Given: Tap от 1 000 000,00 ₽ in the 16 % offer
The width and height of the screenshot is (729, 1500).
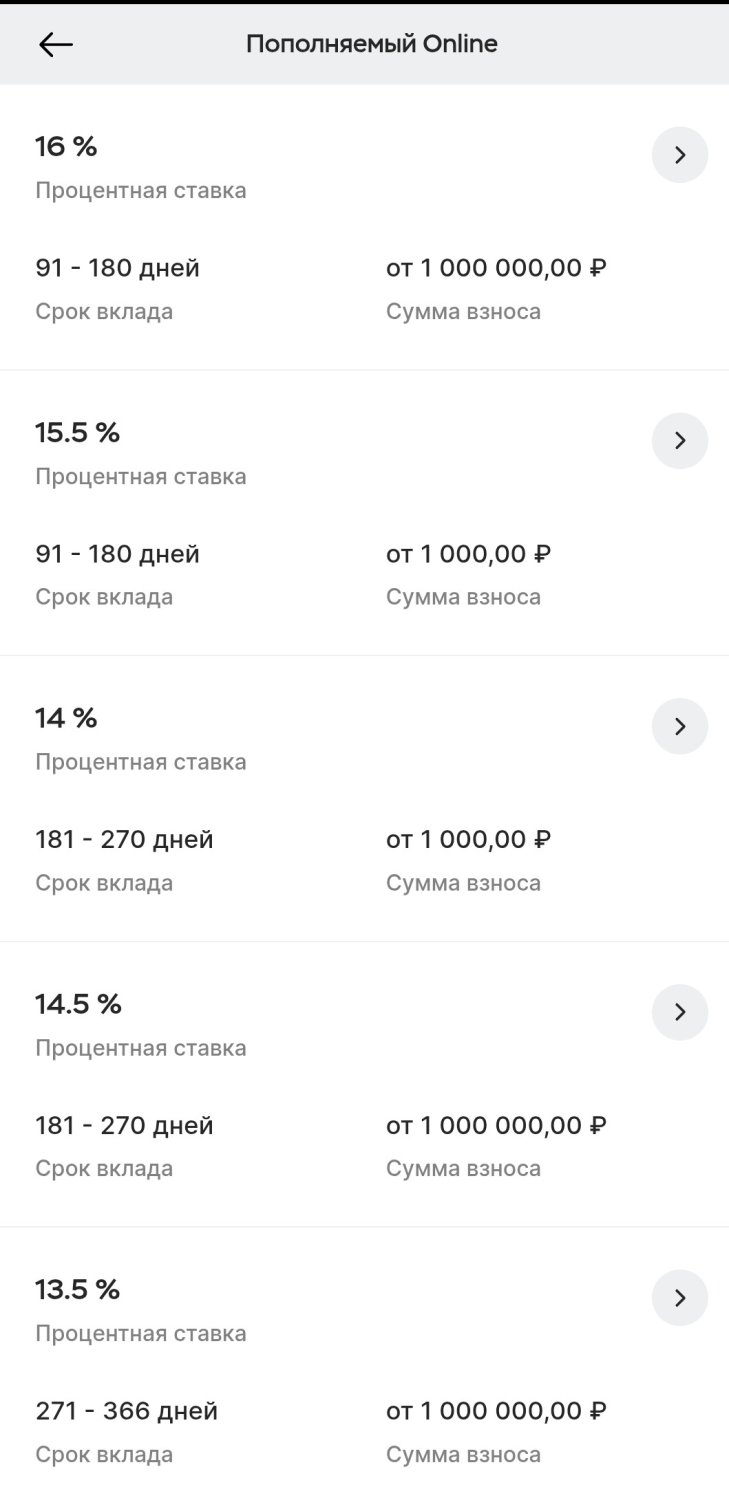Looking at the screenshot, I should pos(496,268).
